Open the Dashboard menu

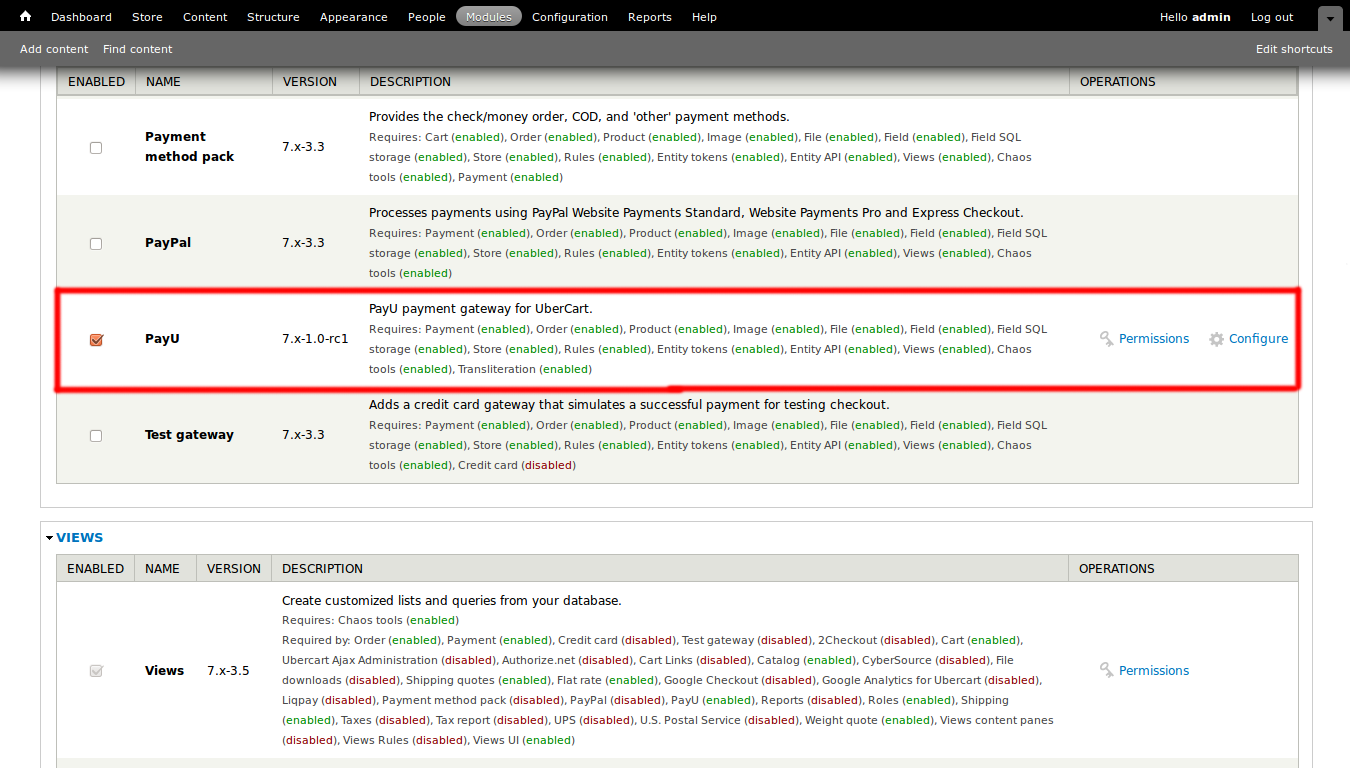81,17
